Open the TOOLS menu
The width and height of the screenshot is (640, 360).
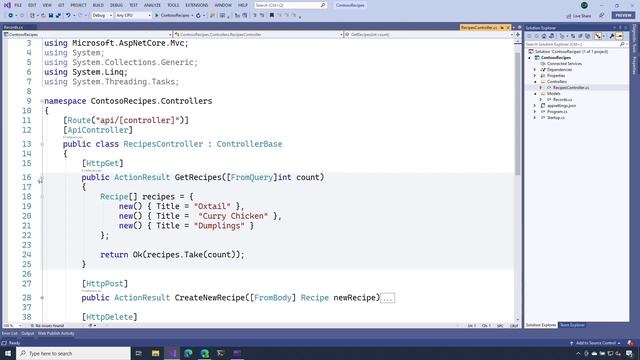173,5
